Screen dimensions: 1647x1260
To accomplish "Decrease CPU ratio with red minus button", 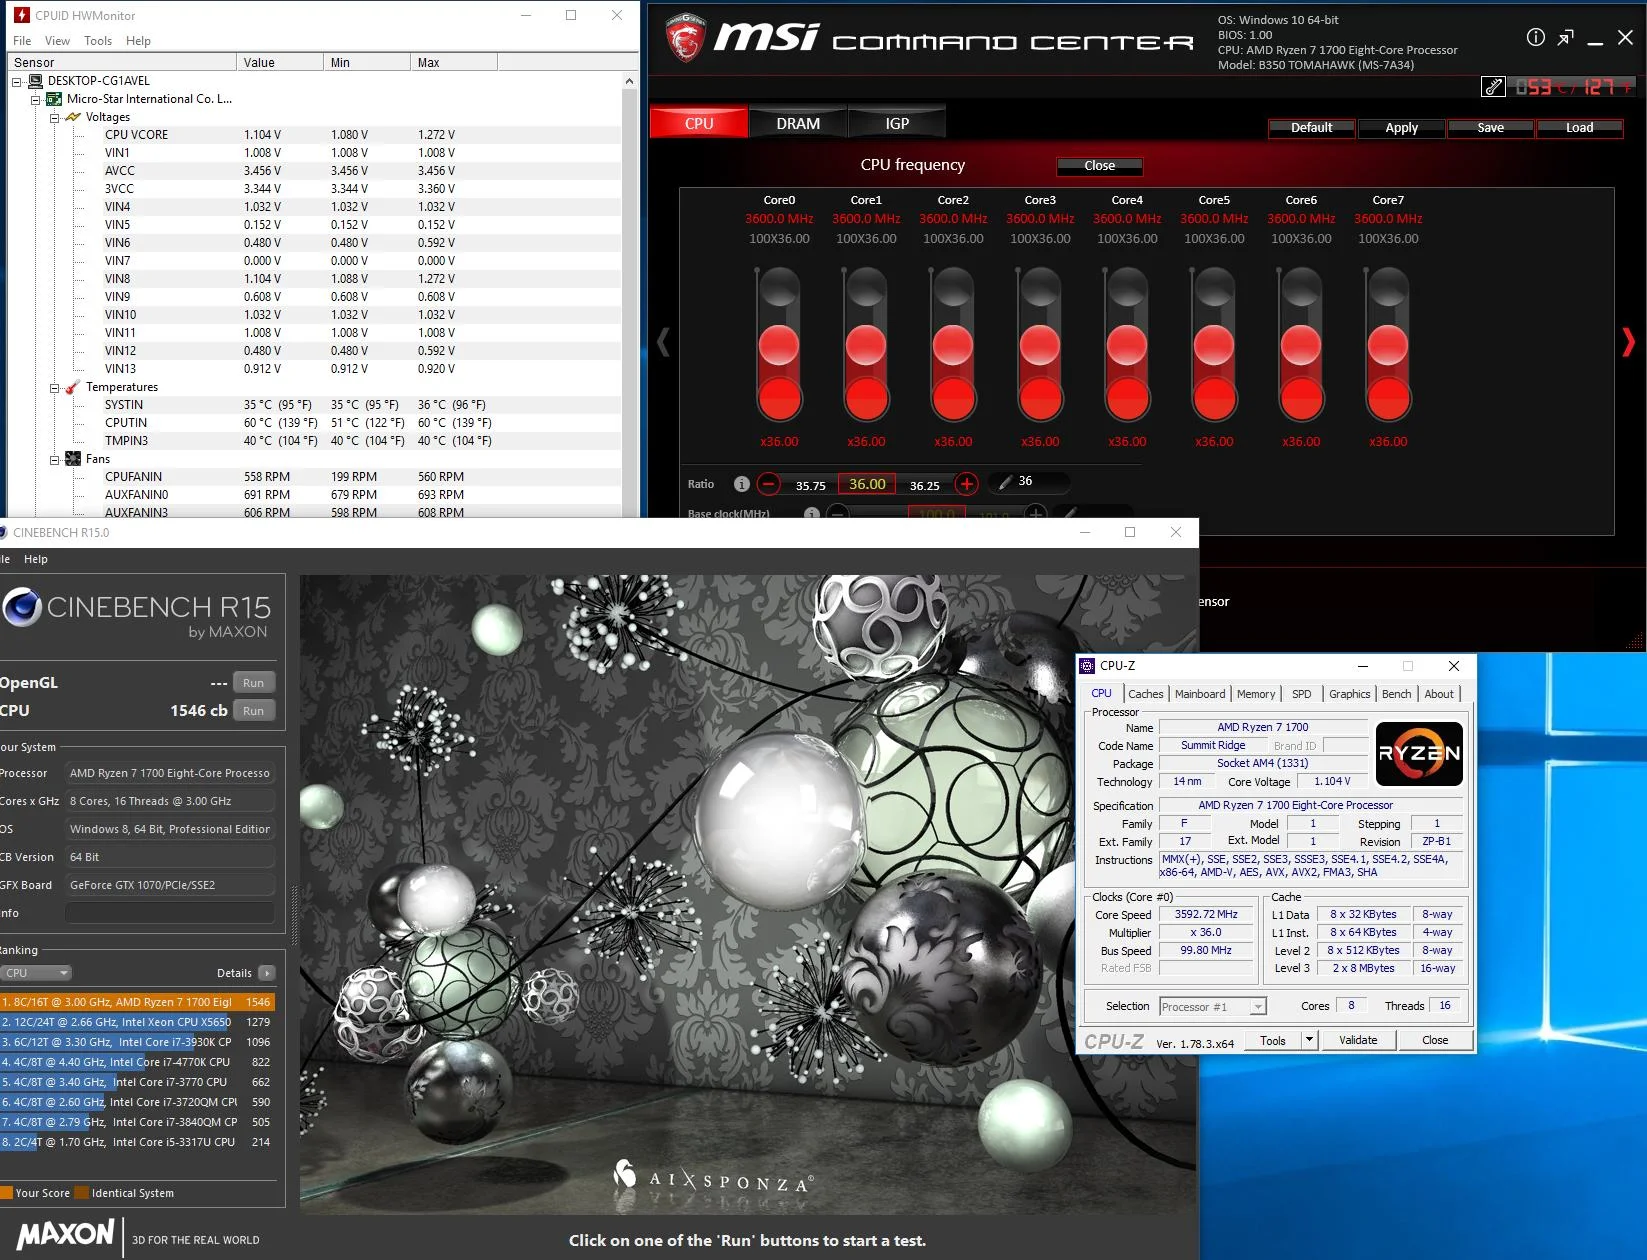I will pos(768,484).
